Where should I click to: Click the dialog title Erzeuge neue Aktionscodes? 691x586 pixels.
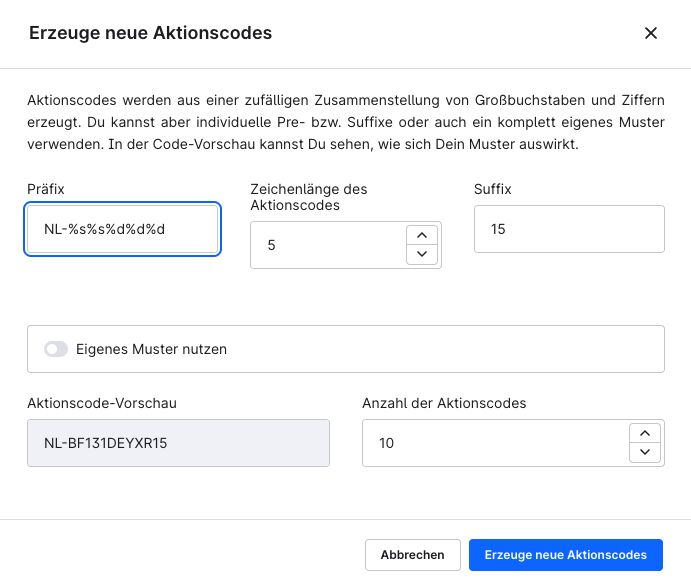(x=150, y=33)
